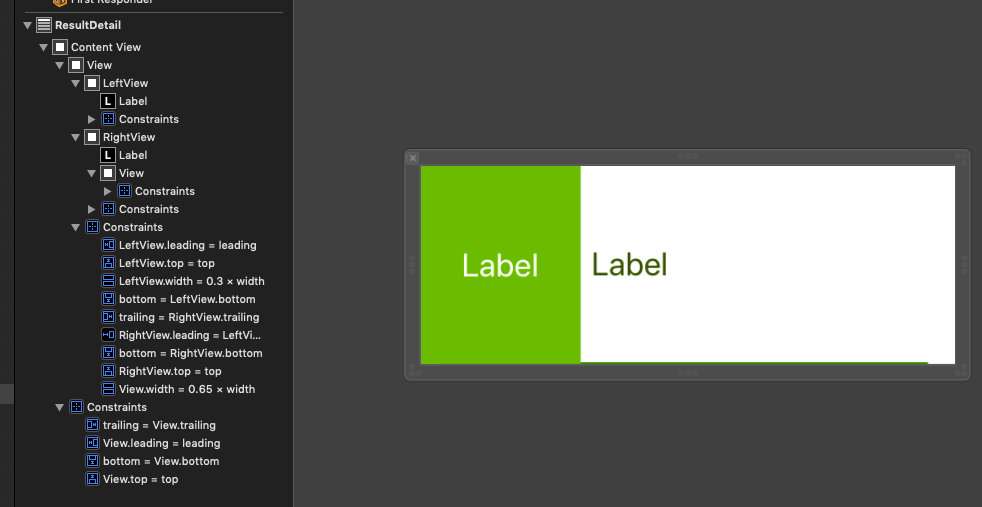This screenshot has width=982, height=507.
Task: Select the Label row under LeftView
Action: (133, 101)
